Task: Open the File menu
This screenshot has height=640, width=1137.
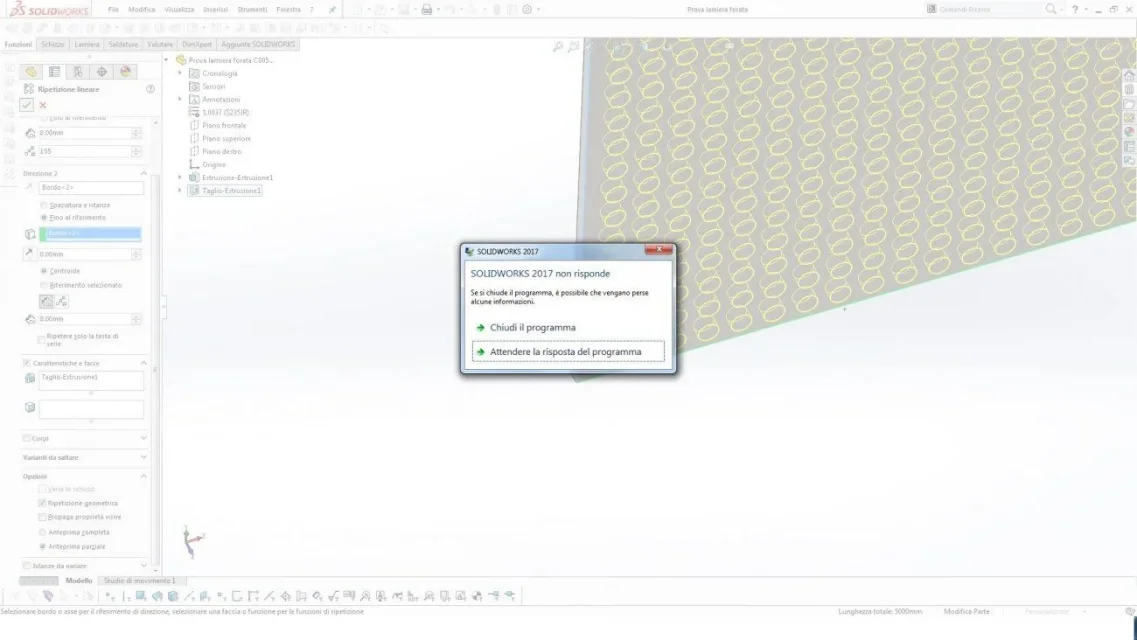Action: [x=113, y=9]
